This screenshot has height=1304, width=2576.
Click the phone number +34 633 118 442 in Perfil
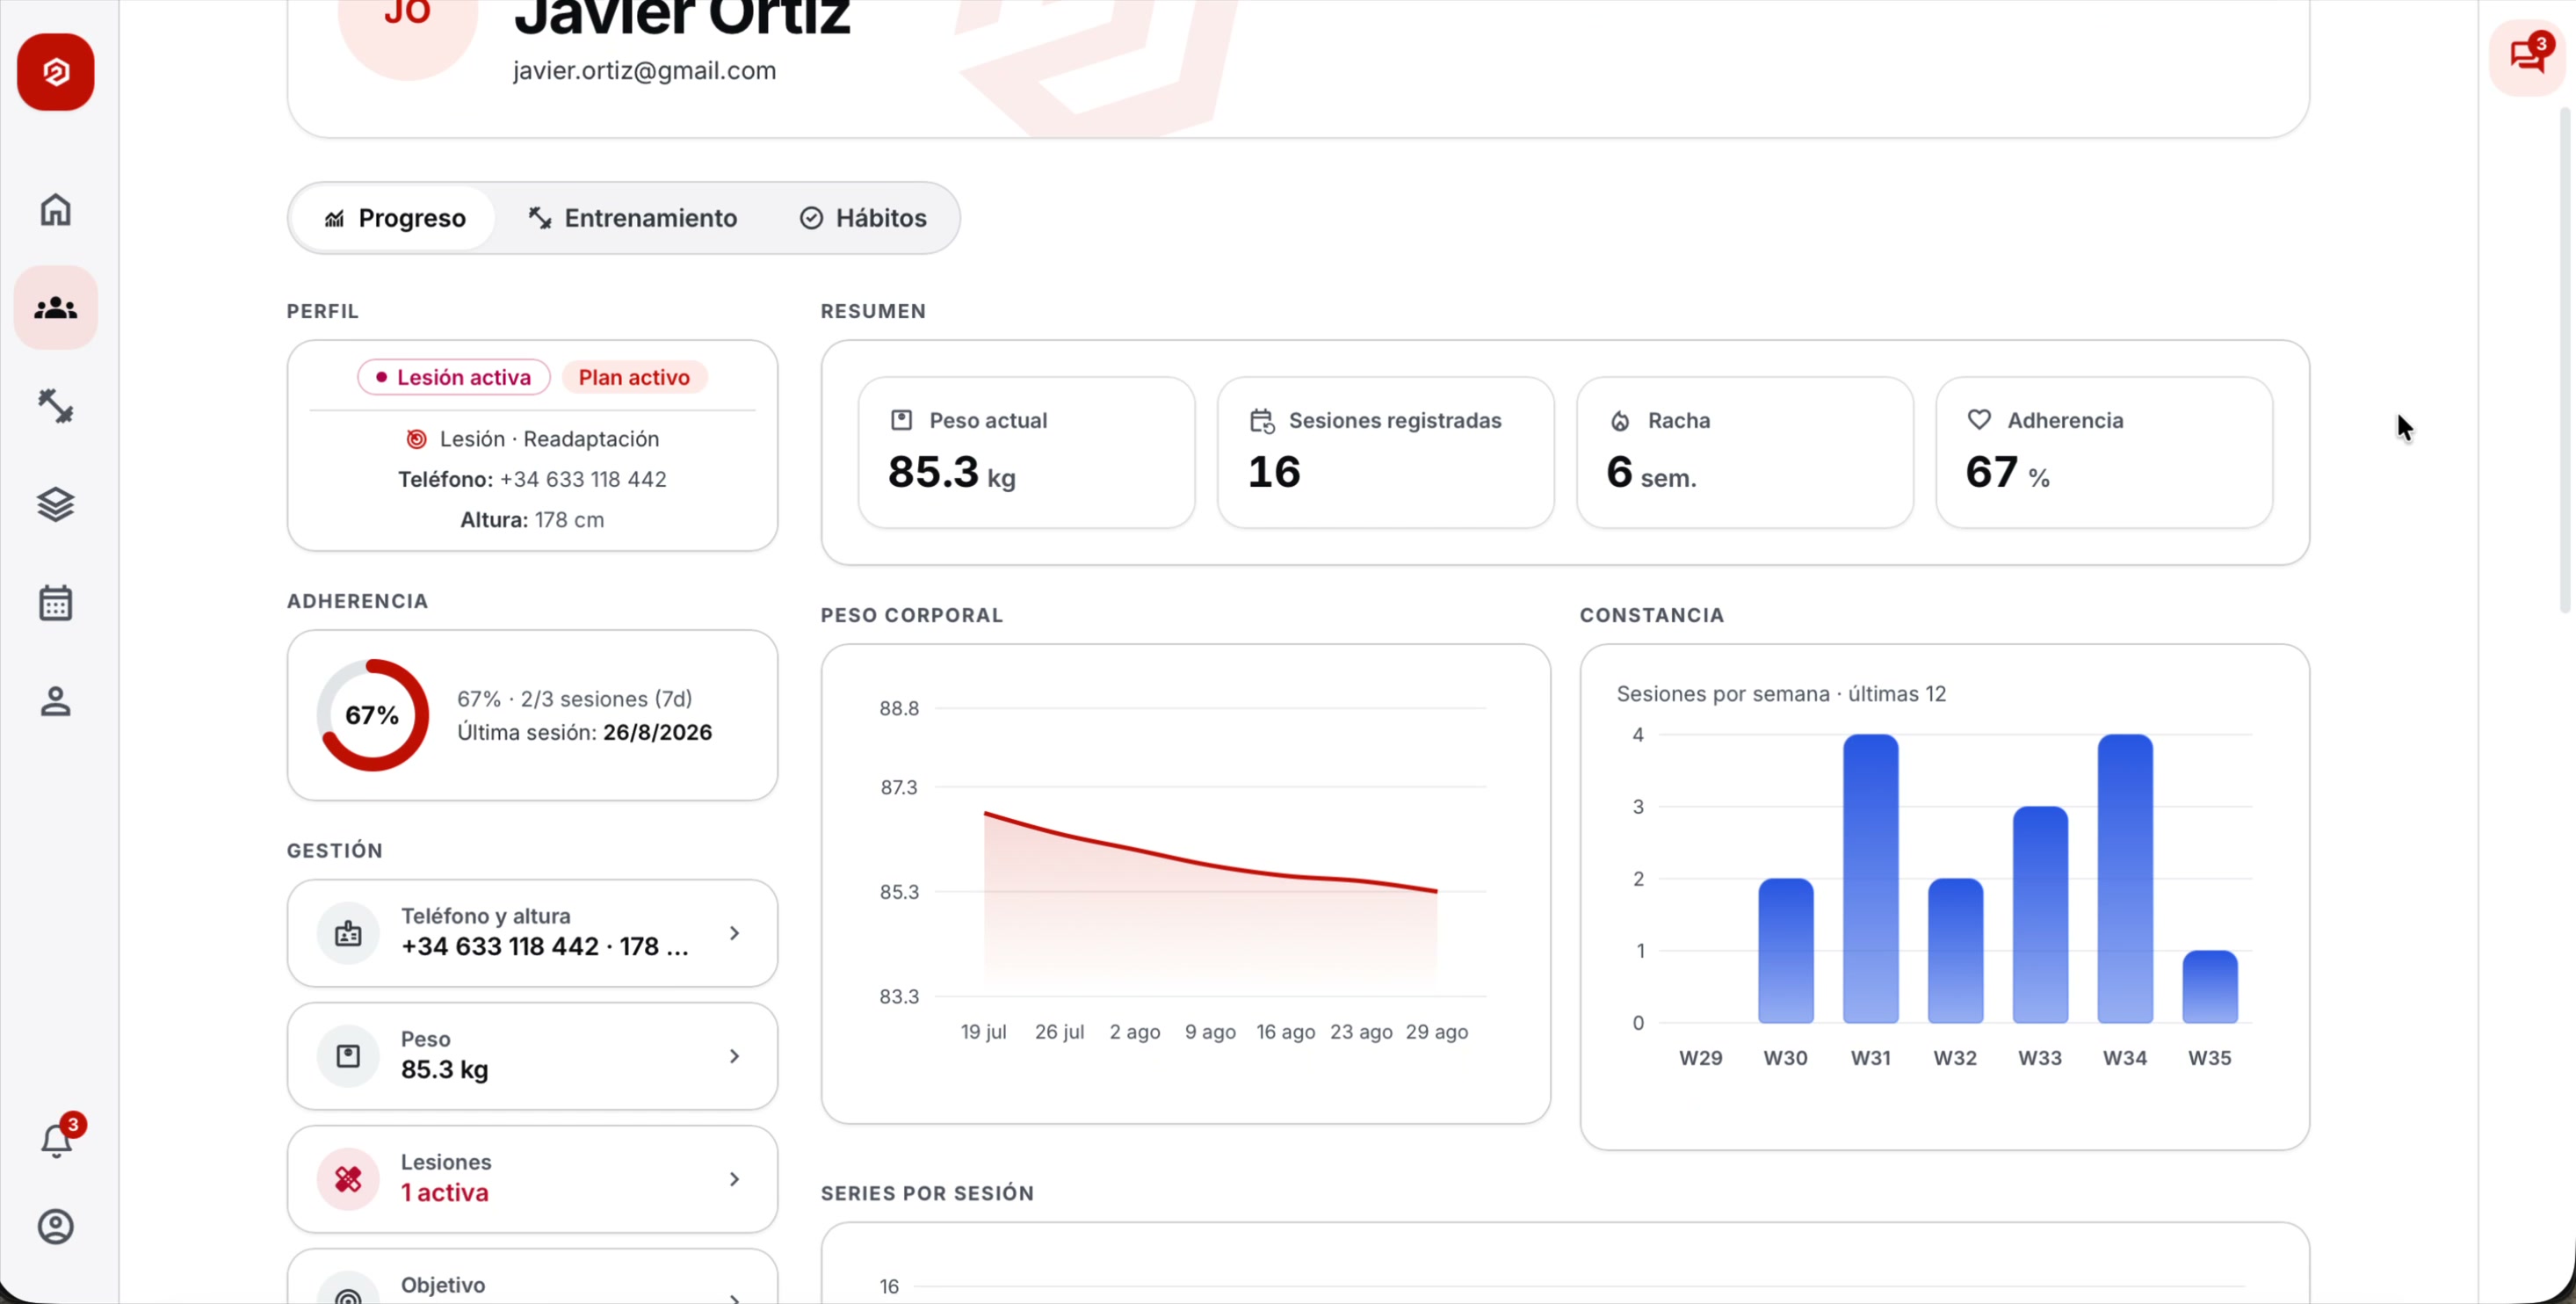click(583, 479)
